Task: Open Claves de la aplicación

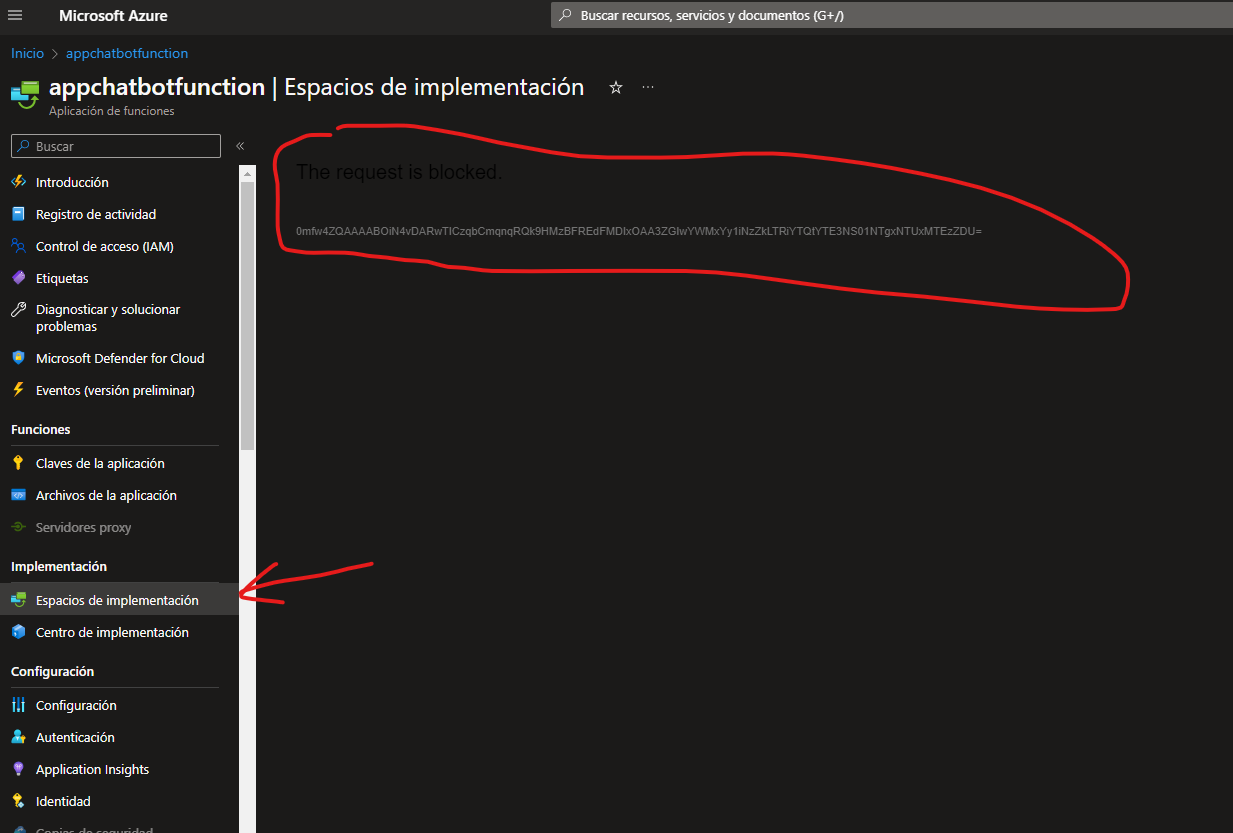Action: (100, 463)
